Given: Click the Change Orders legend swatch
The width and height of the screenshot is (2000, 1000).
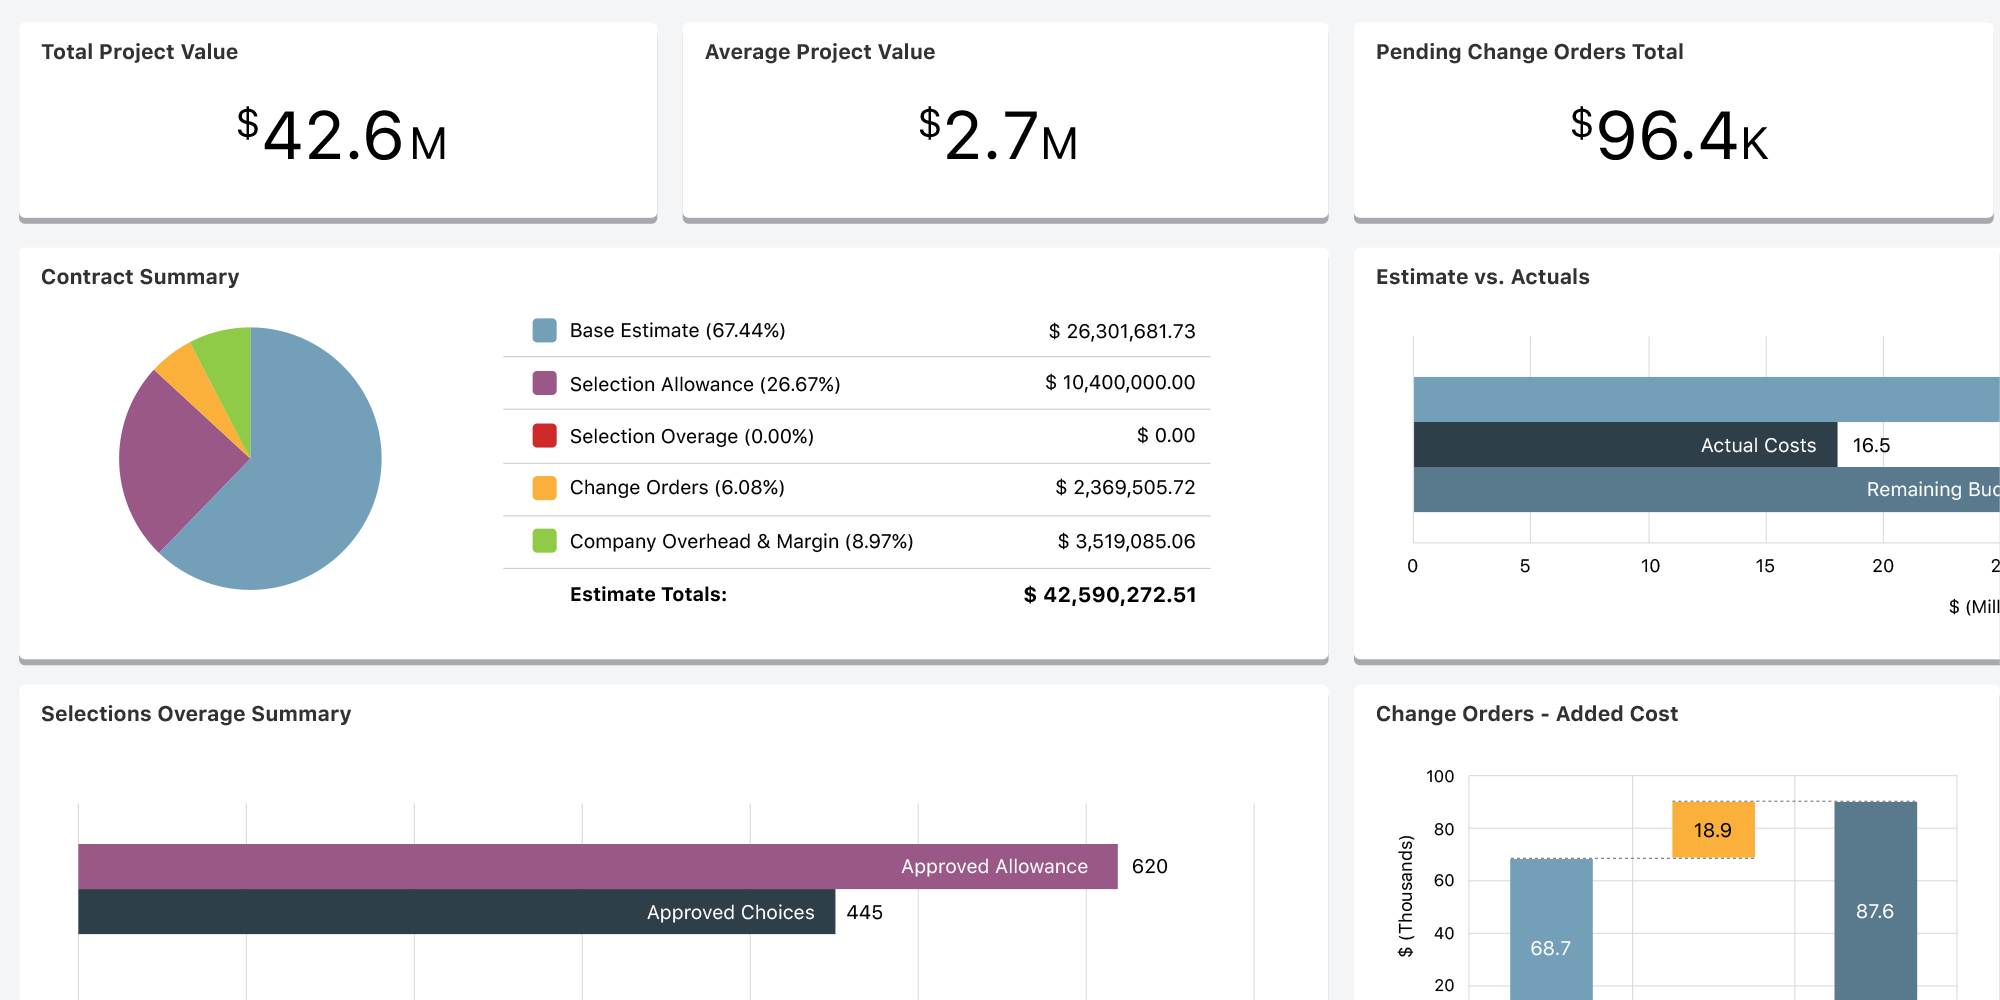Looking at the screenshot, I should (541, 488).
